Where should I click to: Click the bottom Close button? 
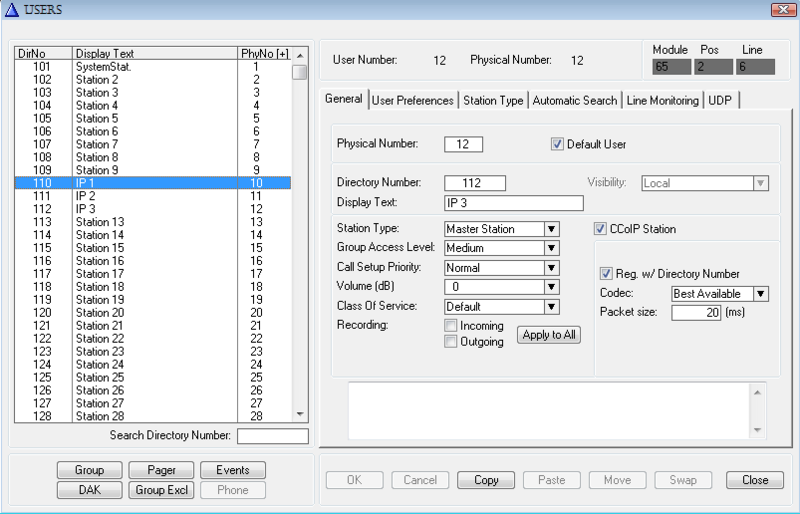pyautogui.click(x=755, y=480)
